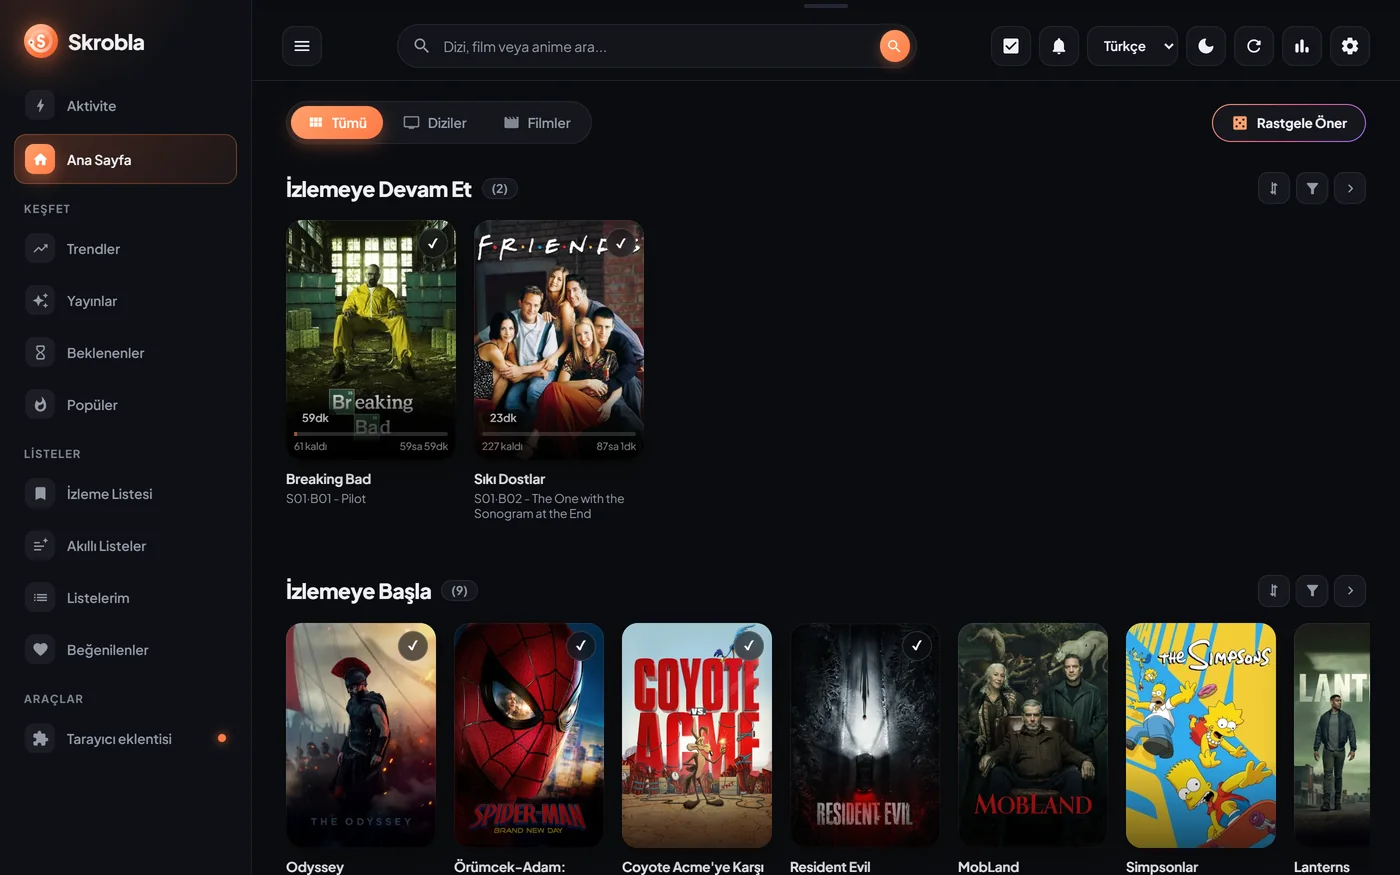Toggle watched checkmark on Spider-Man poster
Viewport: 1400px width, 875px height.
[x=581, y=646]
